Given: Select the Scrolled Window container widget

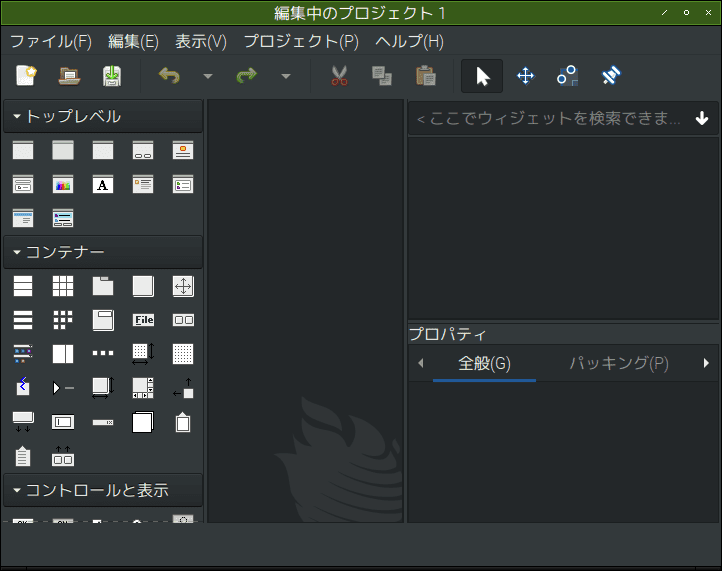Looking at the screenshot, I should coord(143,388).
